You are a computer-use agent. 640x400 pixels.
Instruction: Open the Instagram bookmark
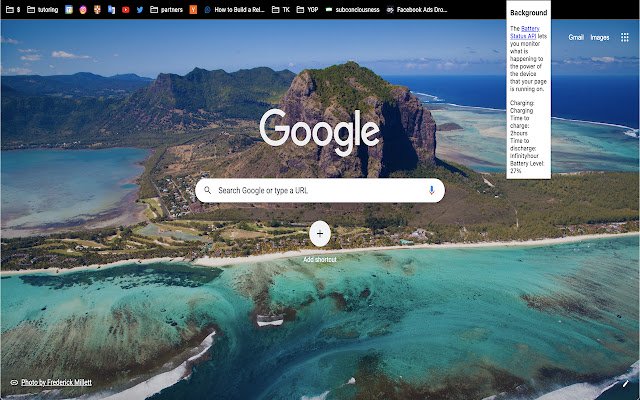83,10
